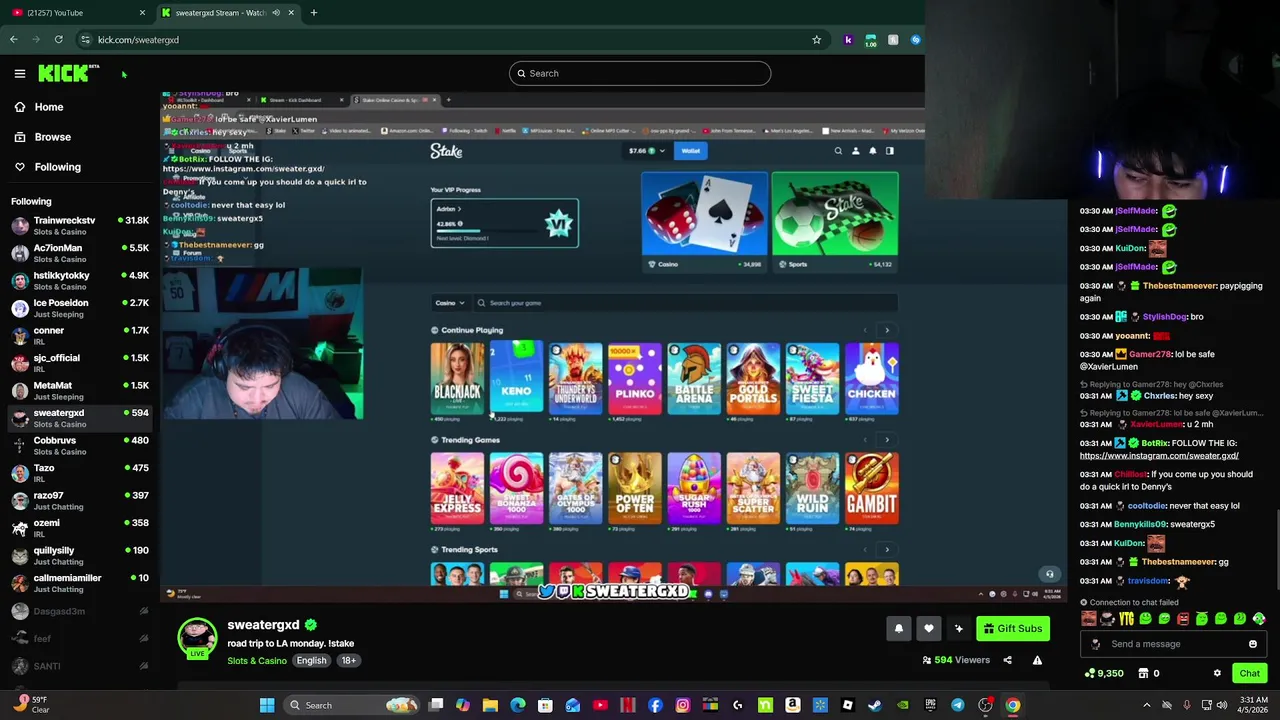Go back in browser history
The height and width of the screenshot is (720, 1280).
click(x=13, y=40)
